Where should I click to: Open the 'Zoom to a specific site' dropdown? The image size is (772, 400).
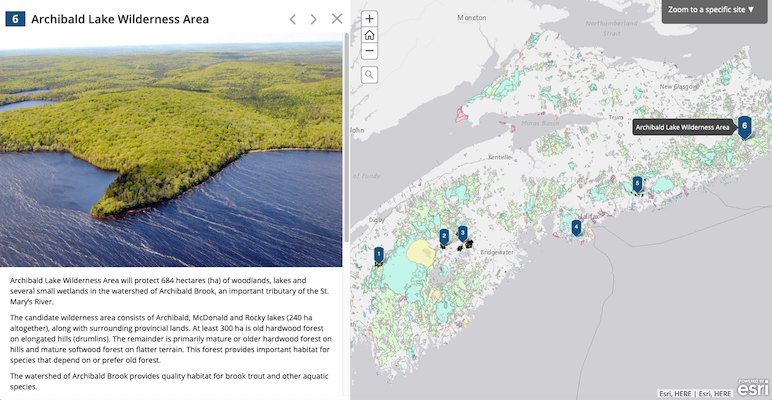(711, 10)
